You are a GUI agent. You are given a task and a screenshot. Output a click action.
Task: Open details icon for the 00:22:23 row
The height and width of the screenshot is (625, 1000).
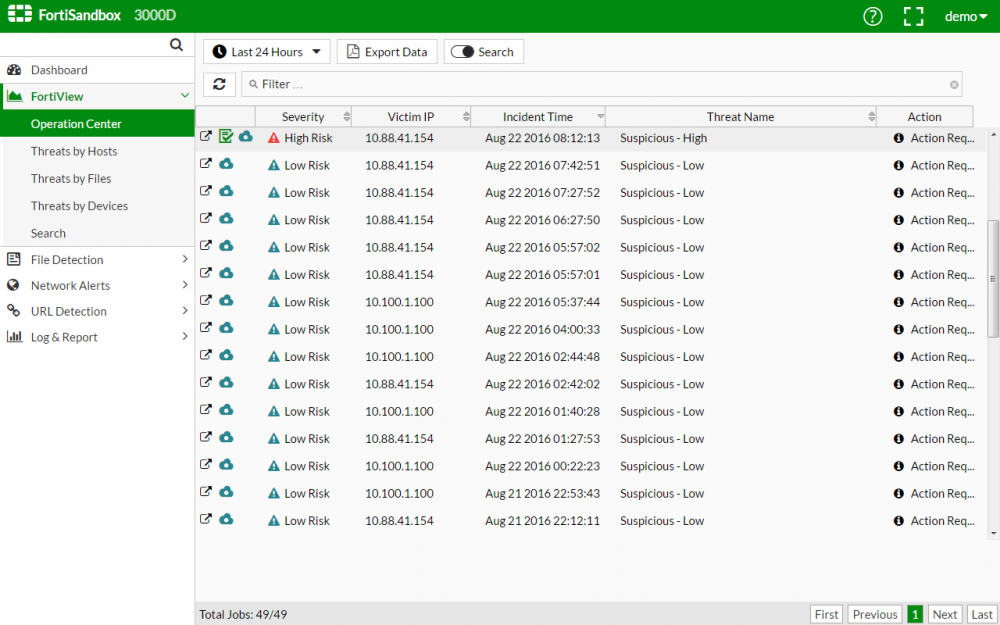205,464
